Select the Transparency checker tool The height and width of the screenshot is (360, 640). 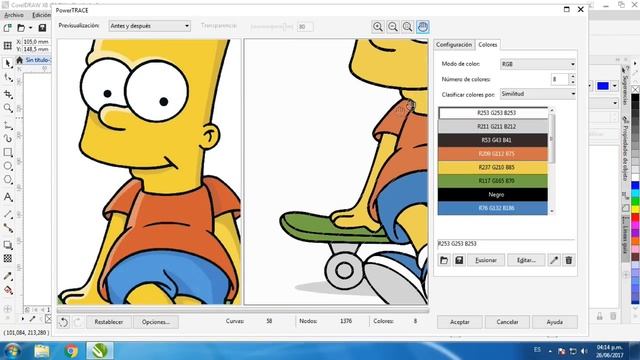(x=8, y=259)
